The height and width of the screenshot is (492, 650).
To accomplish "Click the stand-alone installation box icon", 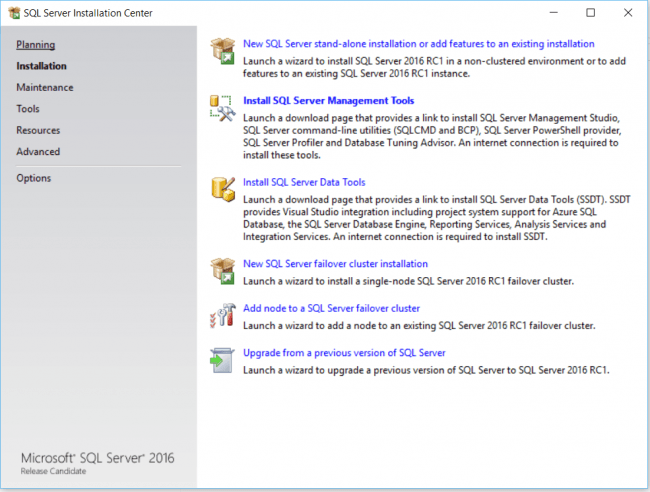I will [x=223, y=51].
